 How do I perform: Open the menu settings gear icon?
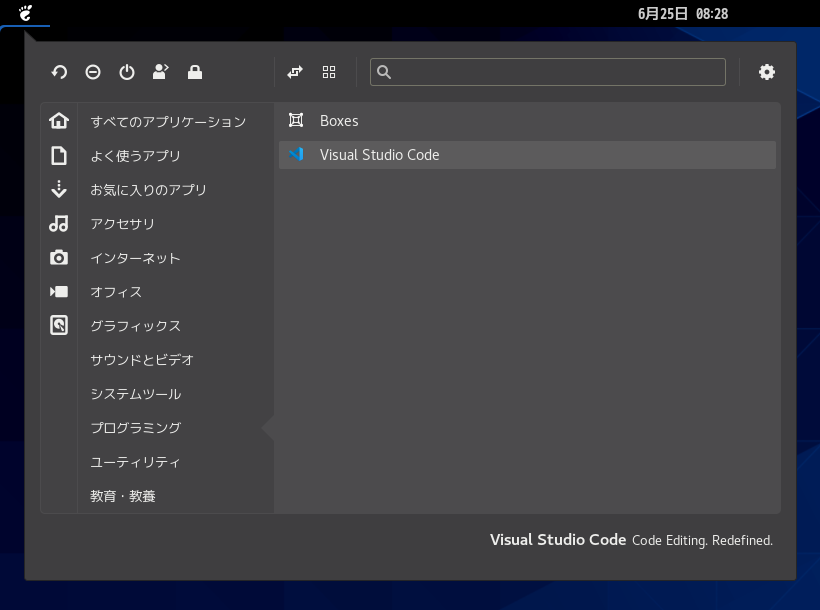click(767, 72)
